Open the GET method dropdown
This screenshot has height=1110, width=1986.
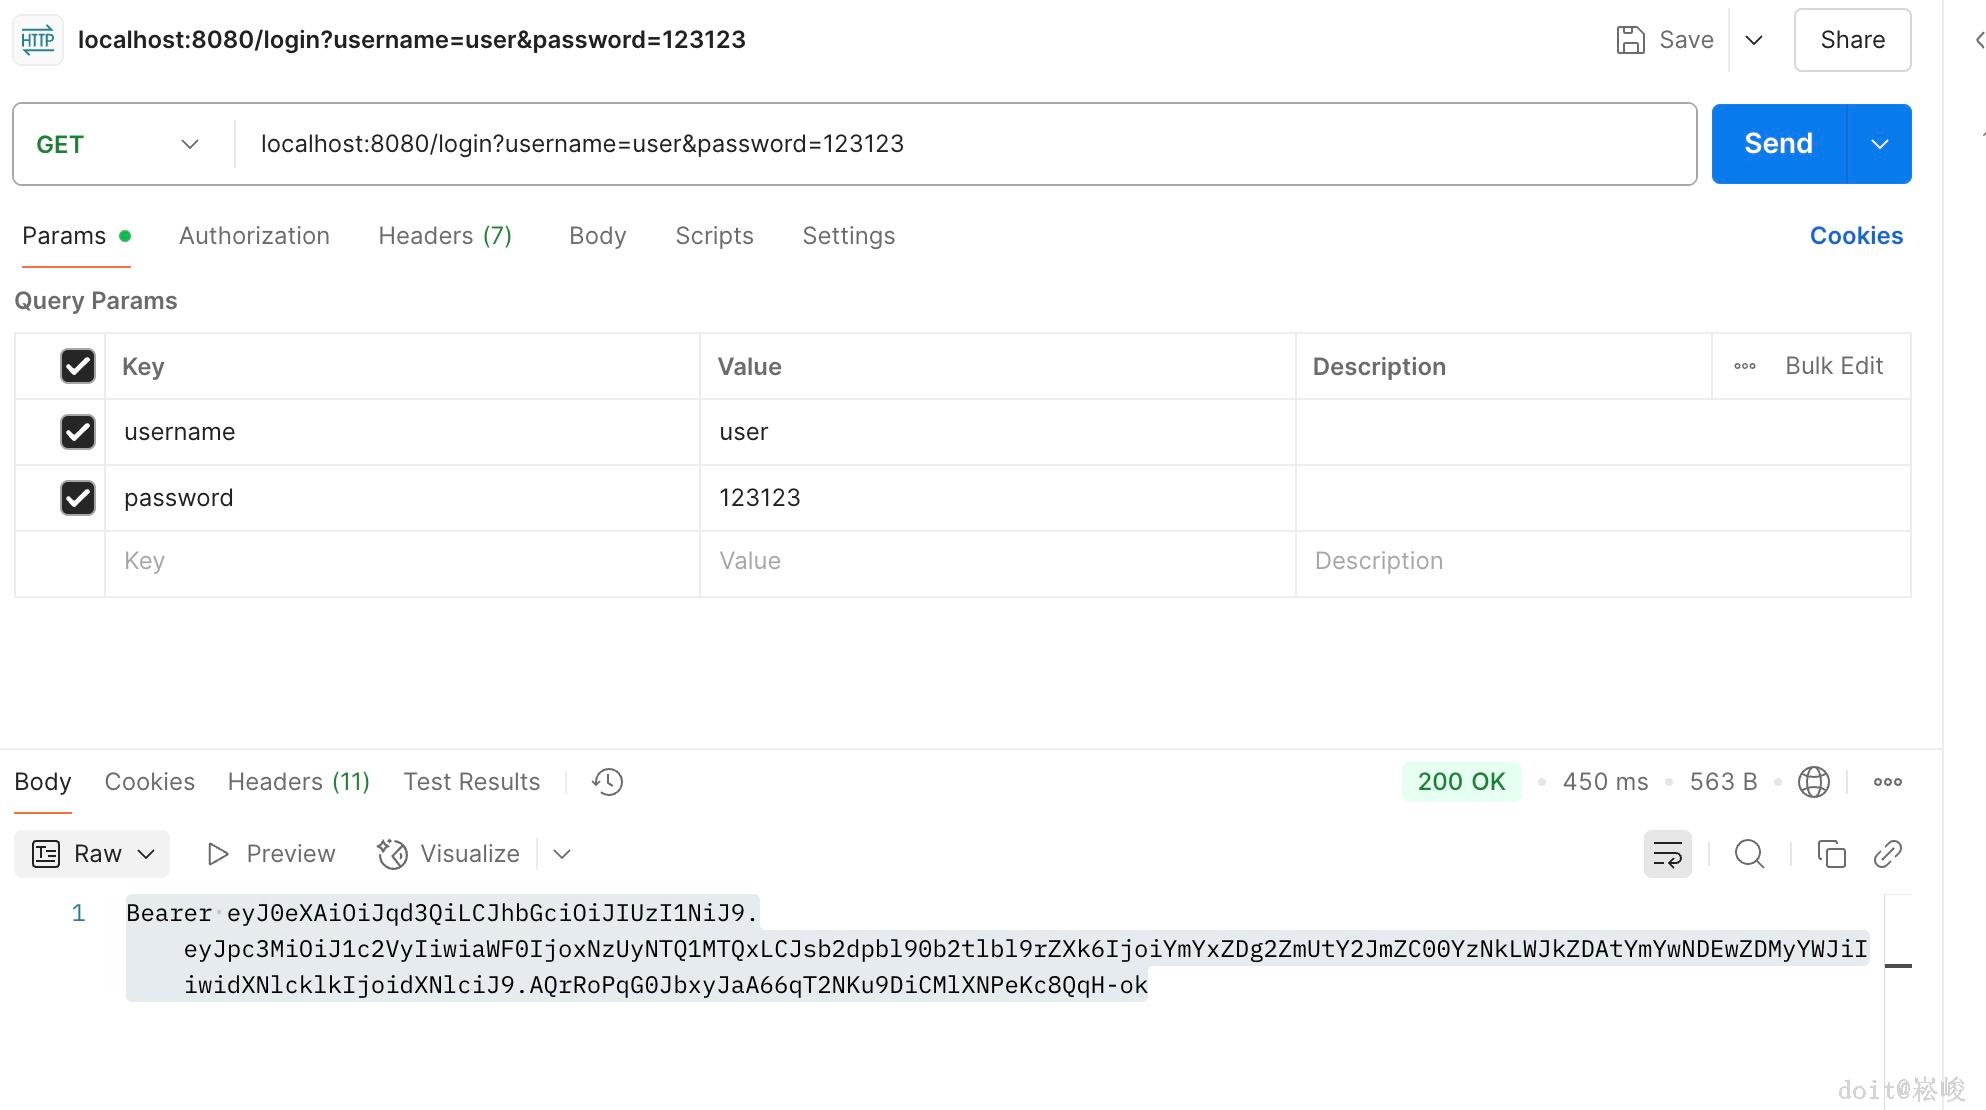pos(120,144)
